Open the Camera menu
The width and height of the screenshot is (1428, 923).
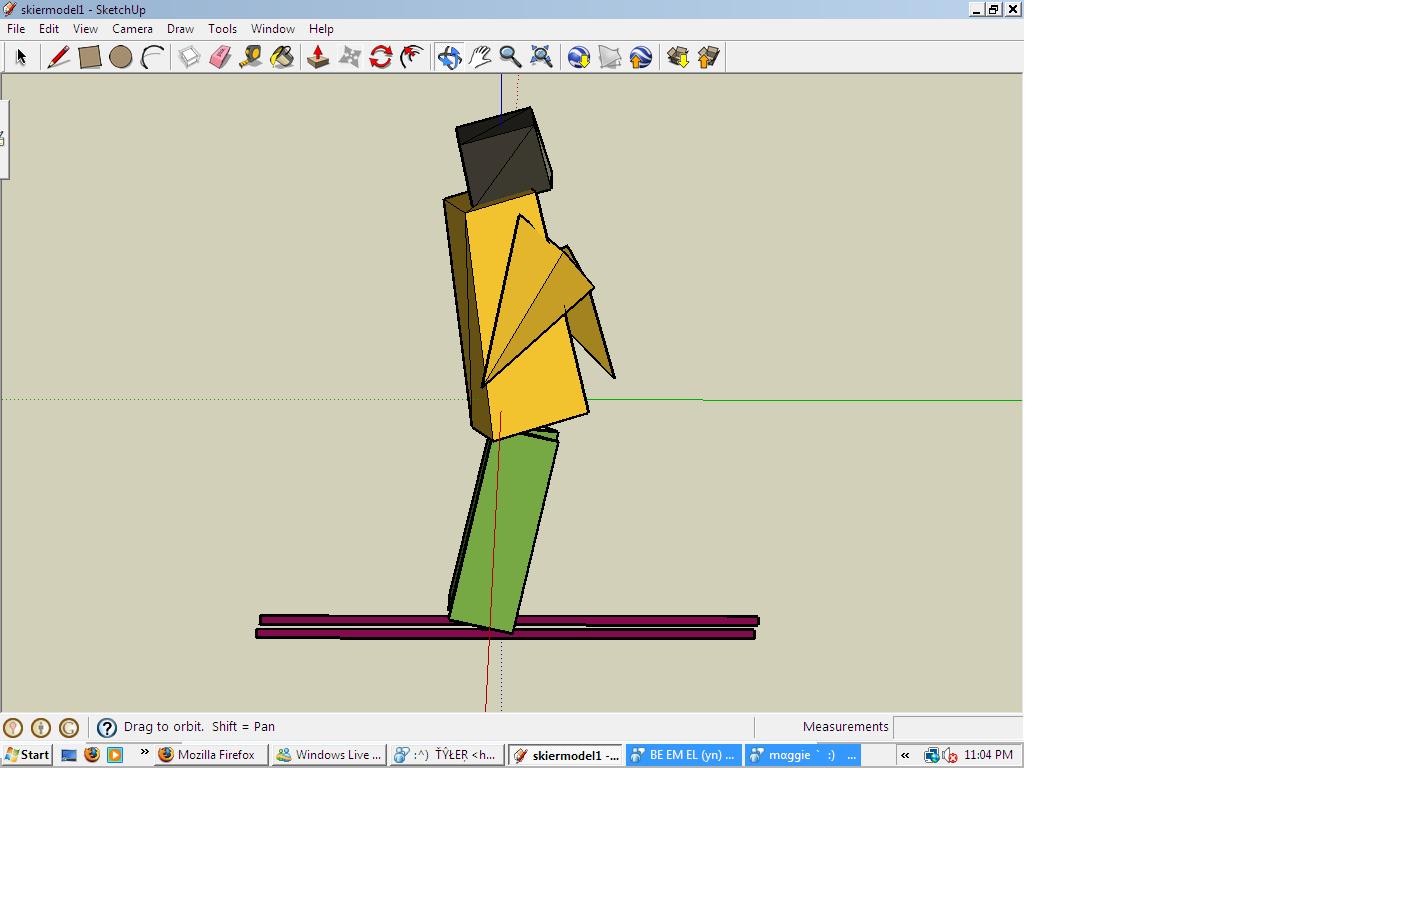(132, 29)
